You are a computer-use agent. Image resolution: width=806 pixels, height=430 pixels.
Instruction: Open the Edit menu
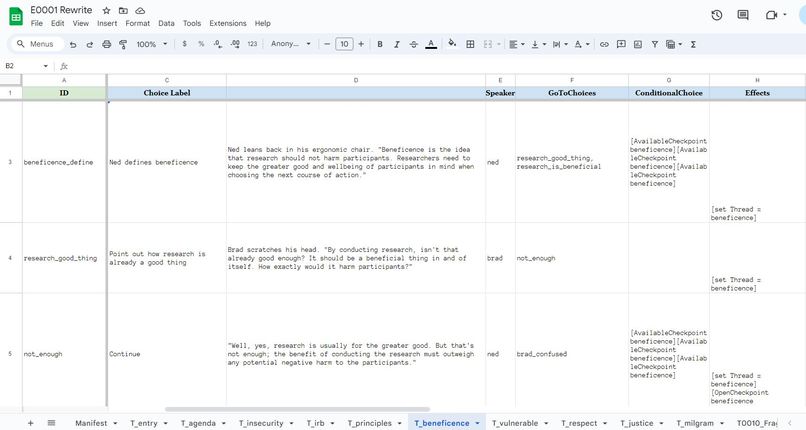[x=58, y=23]
